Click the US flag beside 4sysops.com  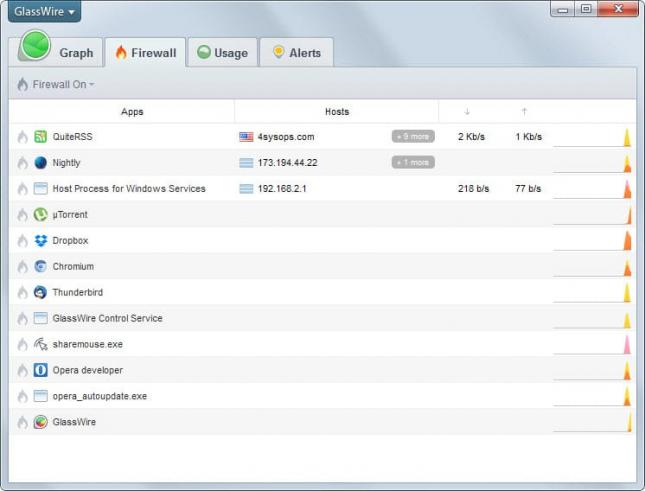246,137
